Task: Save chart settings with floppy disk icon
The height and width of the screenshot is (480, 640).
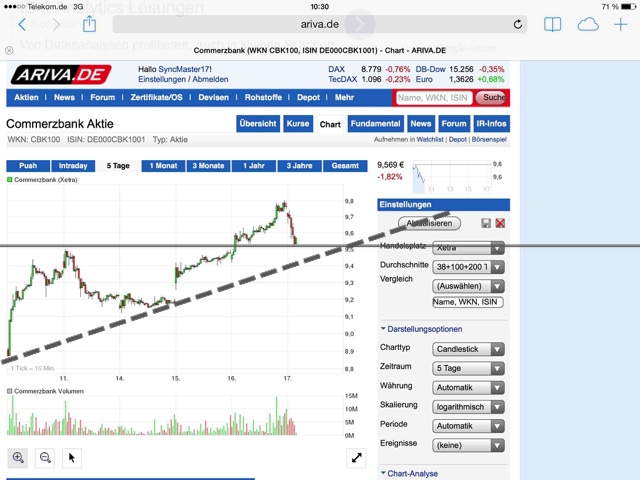Action: click(x=486, y=223)
